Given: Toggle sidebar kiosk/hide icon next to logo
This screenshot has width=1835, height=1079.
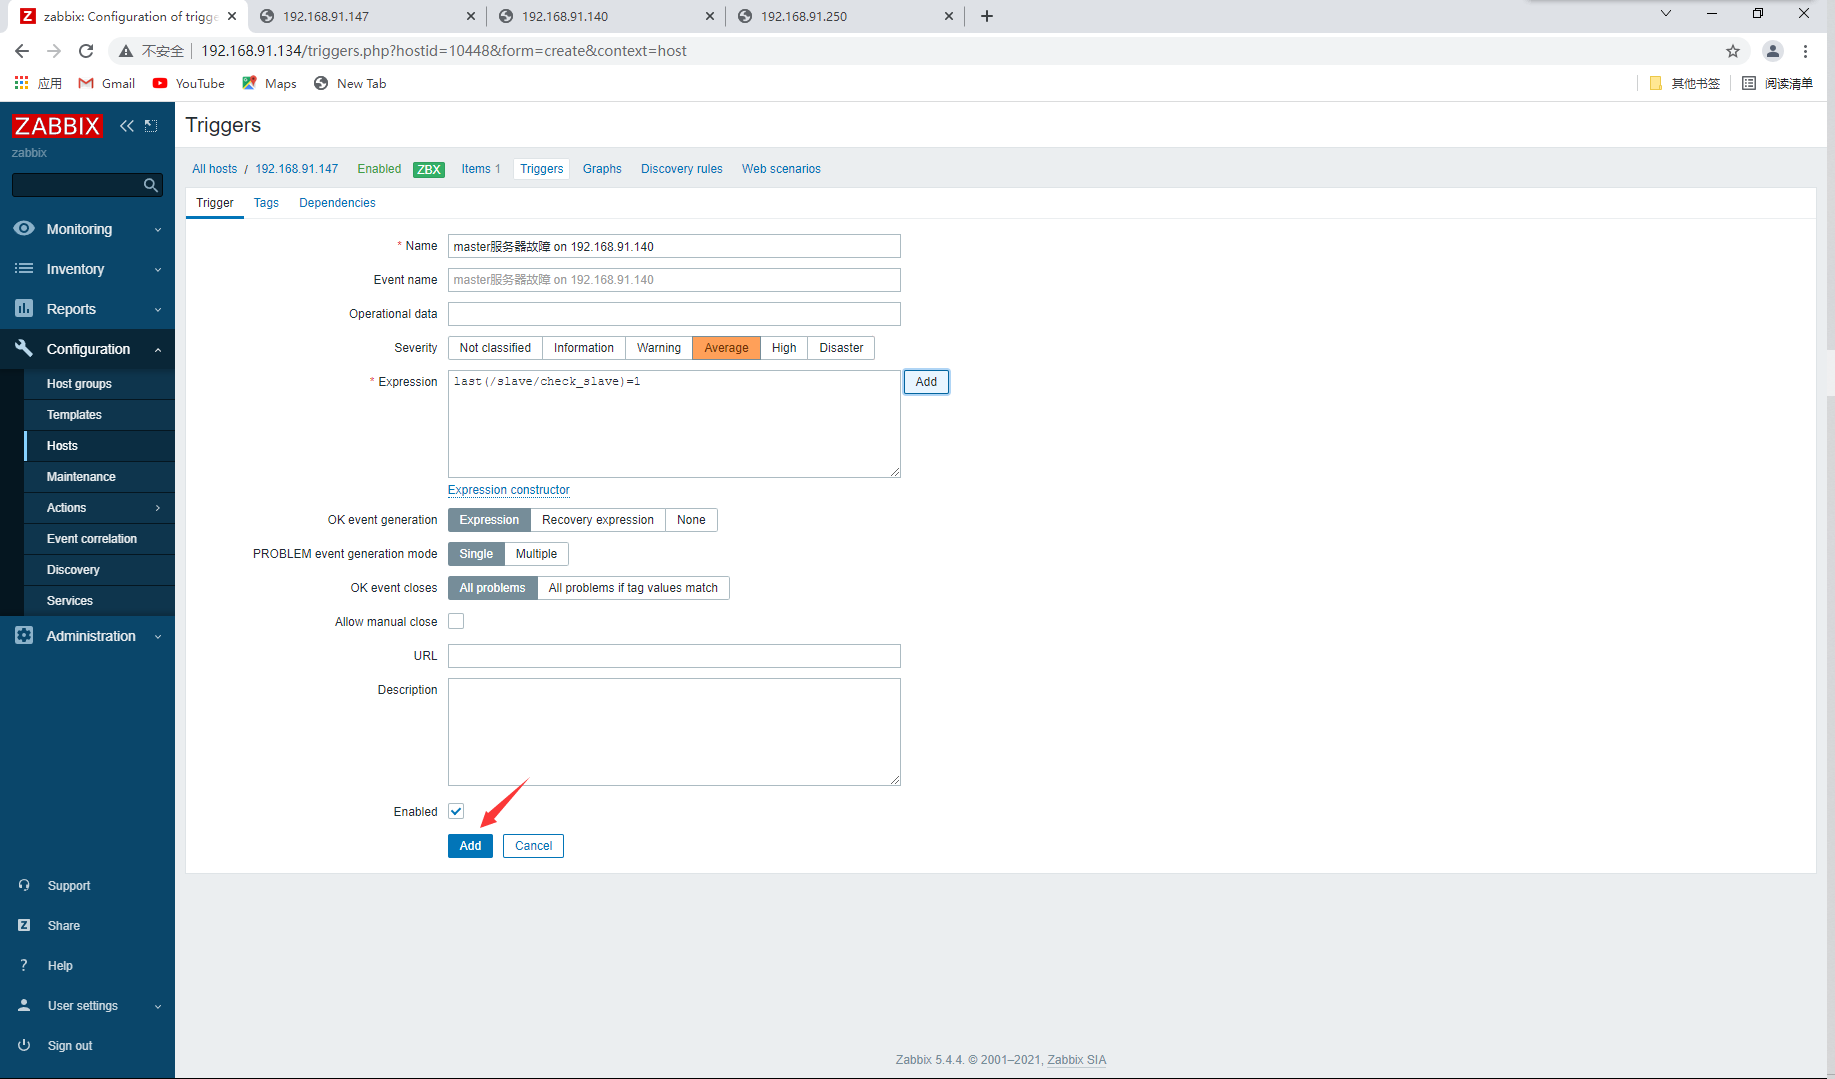Looking at the screenshot, I should (151, 125).
